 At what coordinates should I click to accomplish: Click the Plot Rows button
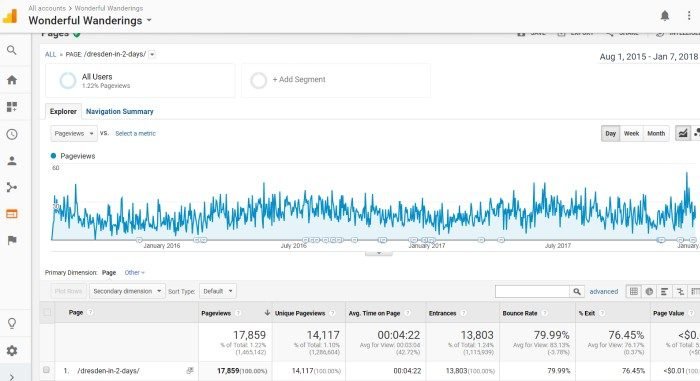(69, 291)
